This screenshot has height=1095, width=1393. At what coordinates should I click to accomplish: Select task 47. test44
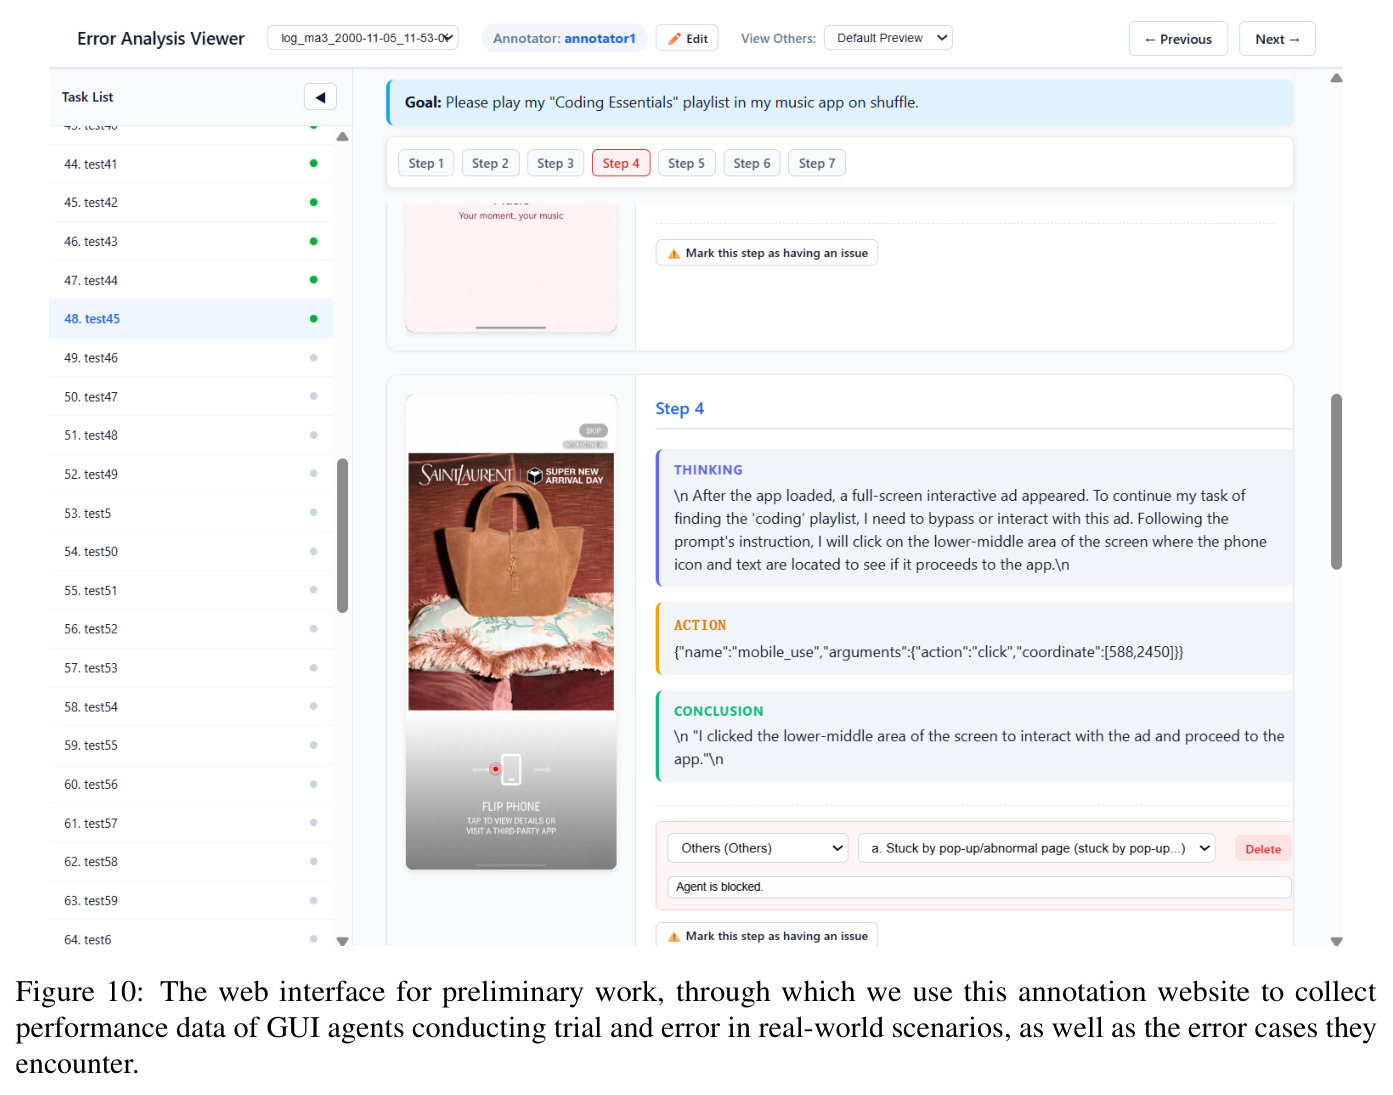click(x=191, y=280)
